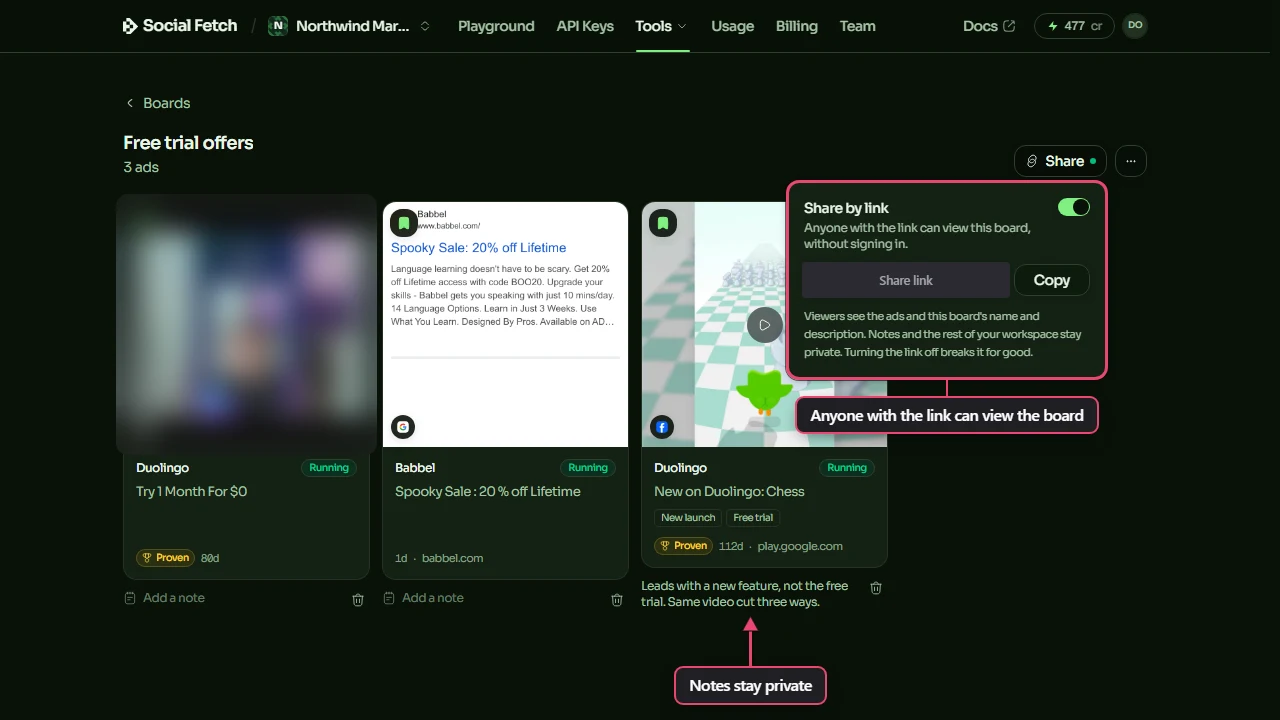Copy the share link
This screenshot has width=1280, height=720.
point(1052,281)
